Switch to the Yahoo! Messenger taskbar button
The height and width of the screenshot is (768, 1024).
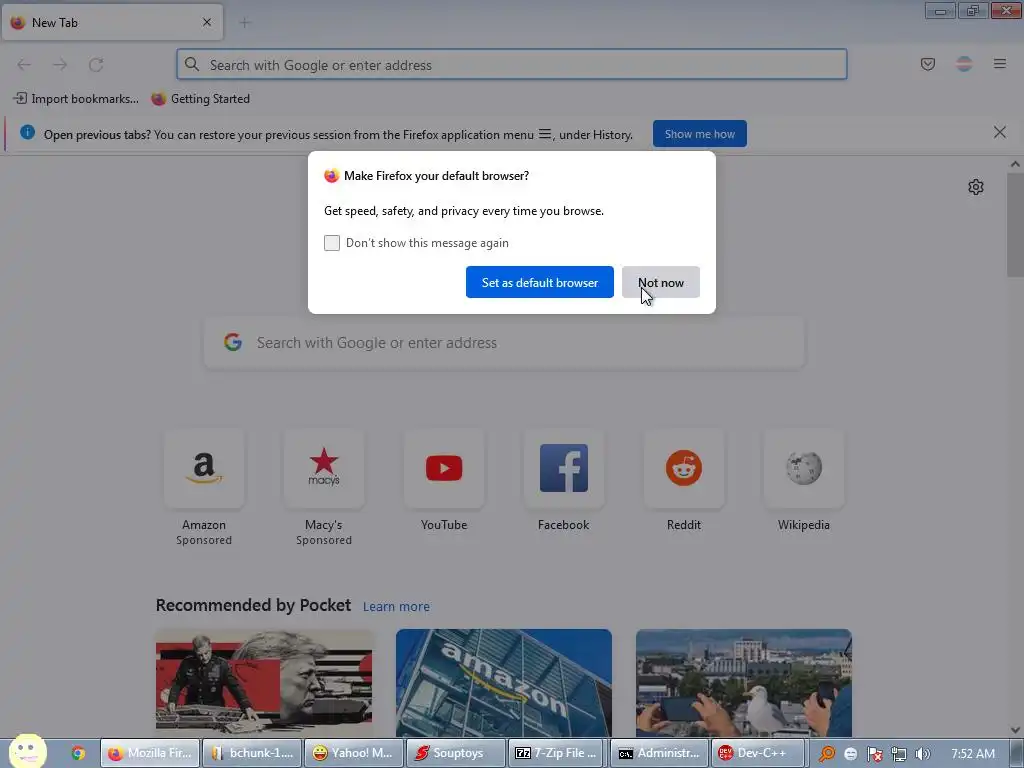pos(354,753)
